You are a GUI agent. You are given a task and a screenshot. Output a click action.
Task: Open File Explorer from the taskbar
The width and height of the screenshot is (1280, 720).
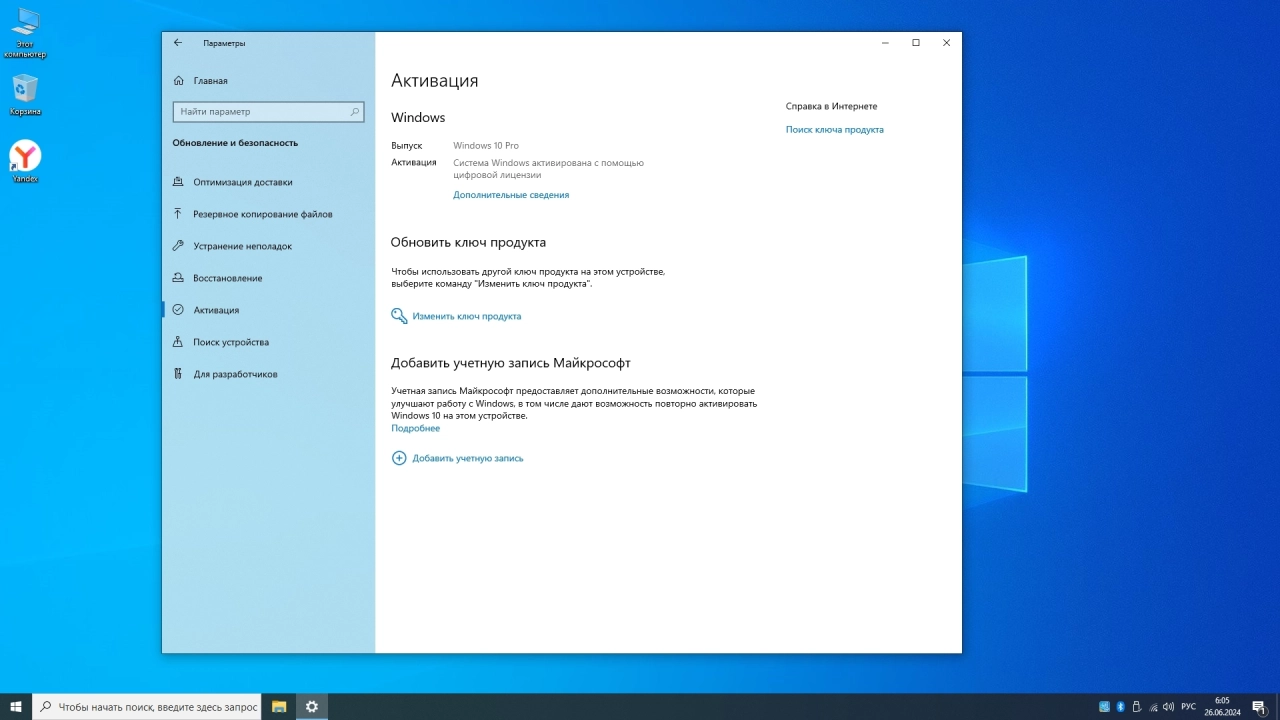279,706
